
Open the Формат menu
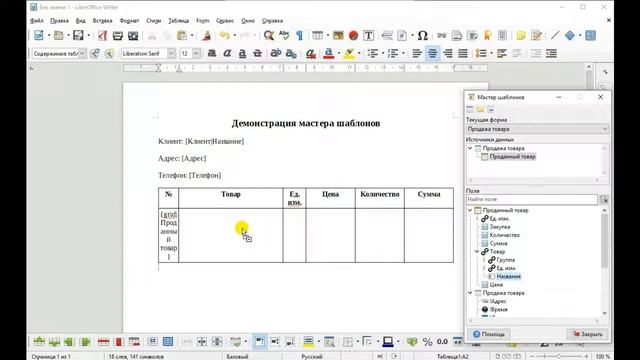[x=129, y=20]
